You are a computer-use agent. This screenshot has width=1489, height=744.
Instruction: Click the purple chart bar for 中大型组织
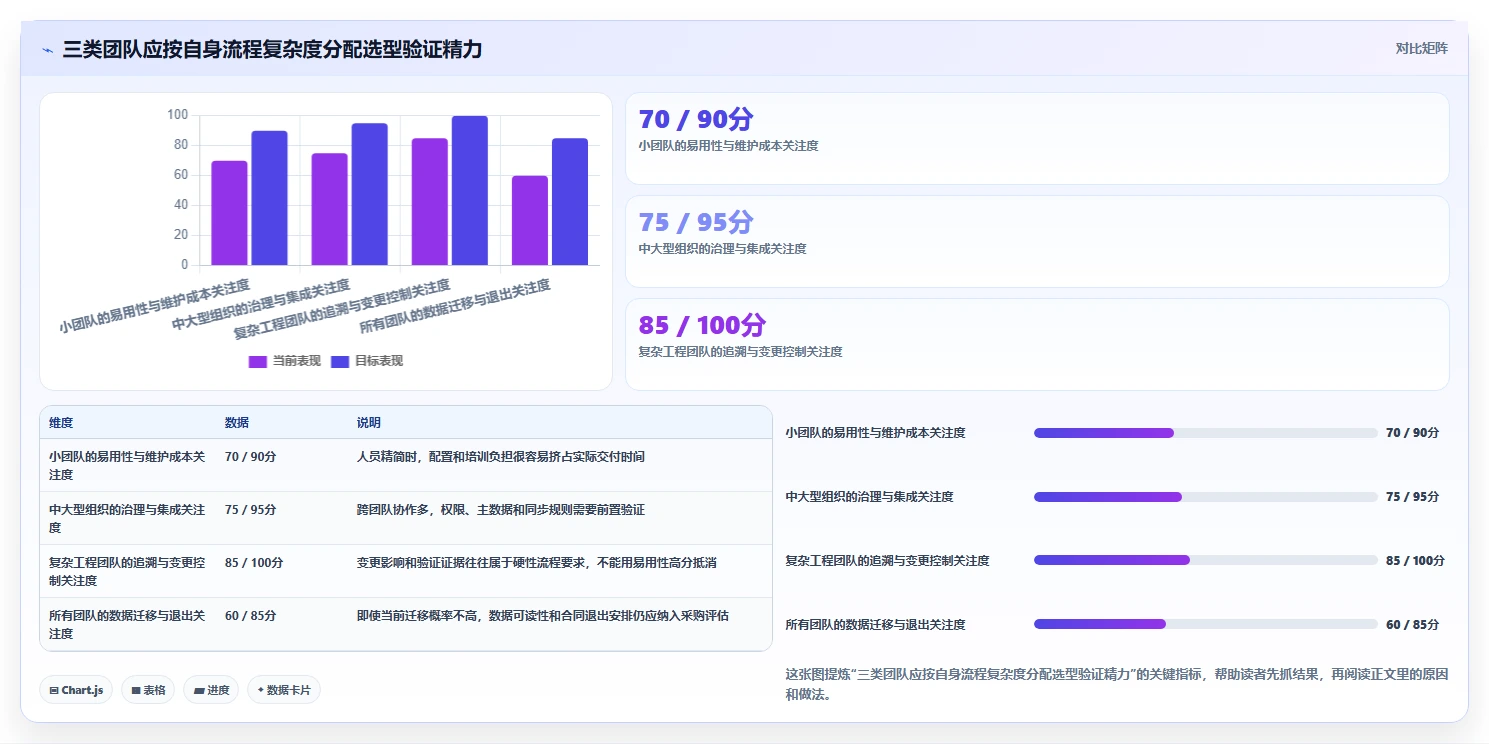coord(330,209)
